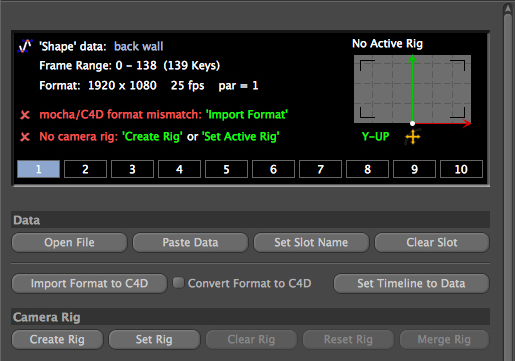Select data slot 8
The width and height of the screenshot is (515, 361).
point(367,169)
